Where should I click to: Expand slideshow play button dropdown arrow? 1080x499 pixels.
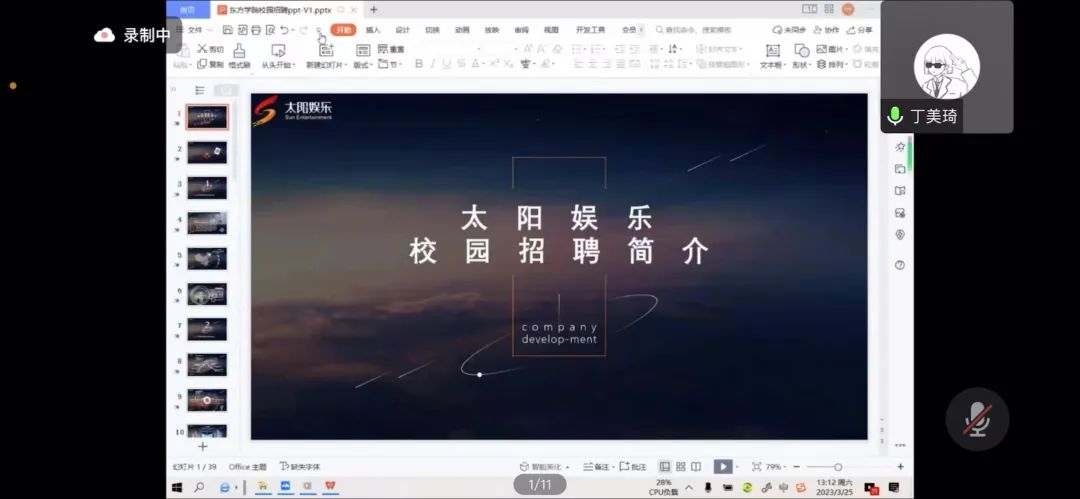tap(736, 467)
